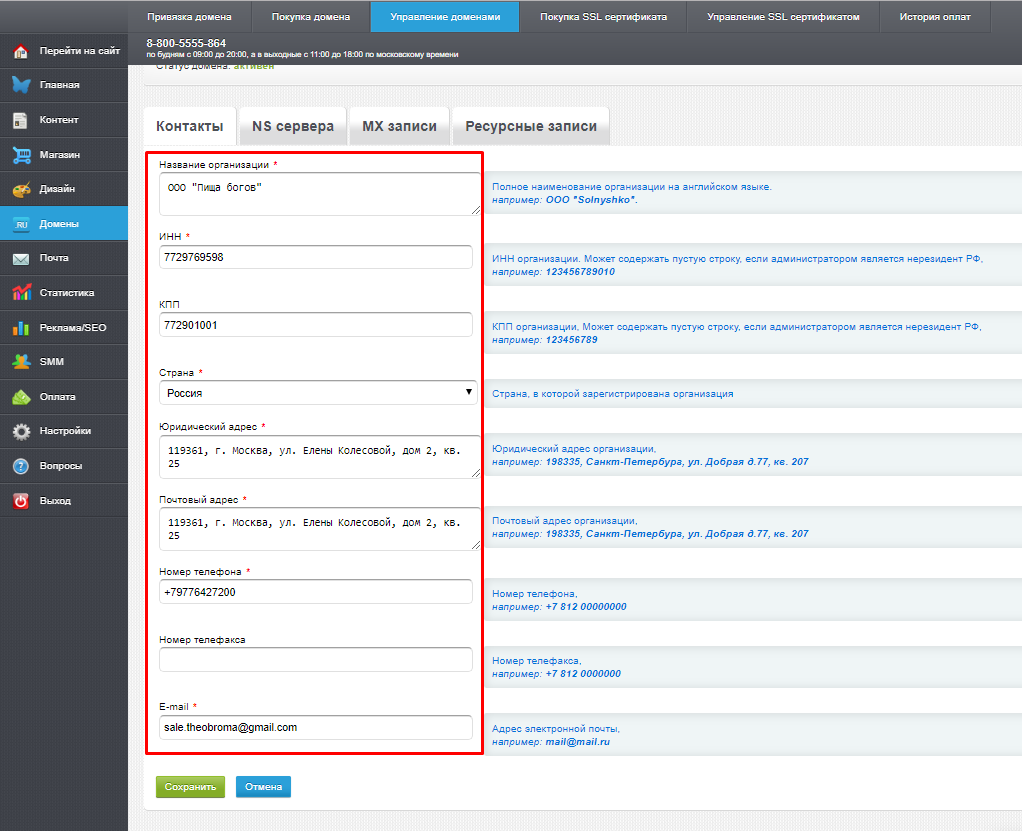Click Магазин label in the sidebar
Image resolution: width=1022 pixels, height=831 pixels.
[59, 154]
